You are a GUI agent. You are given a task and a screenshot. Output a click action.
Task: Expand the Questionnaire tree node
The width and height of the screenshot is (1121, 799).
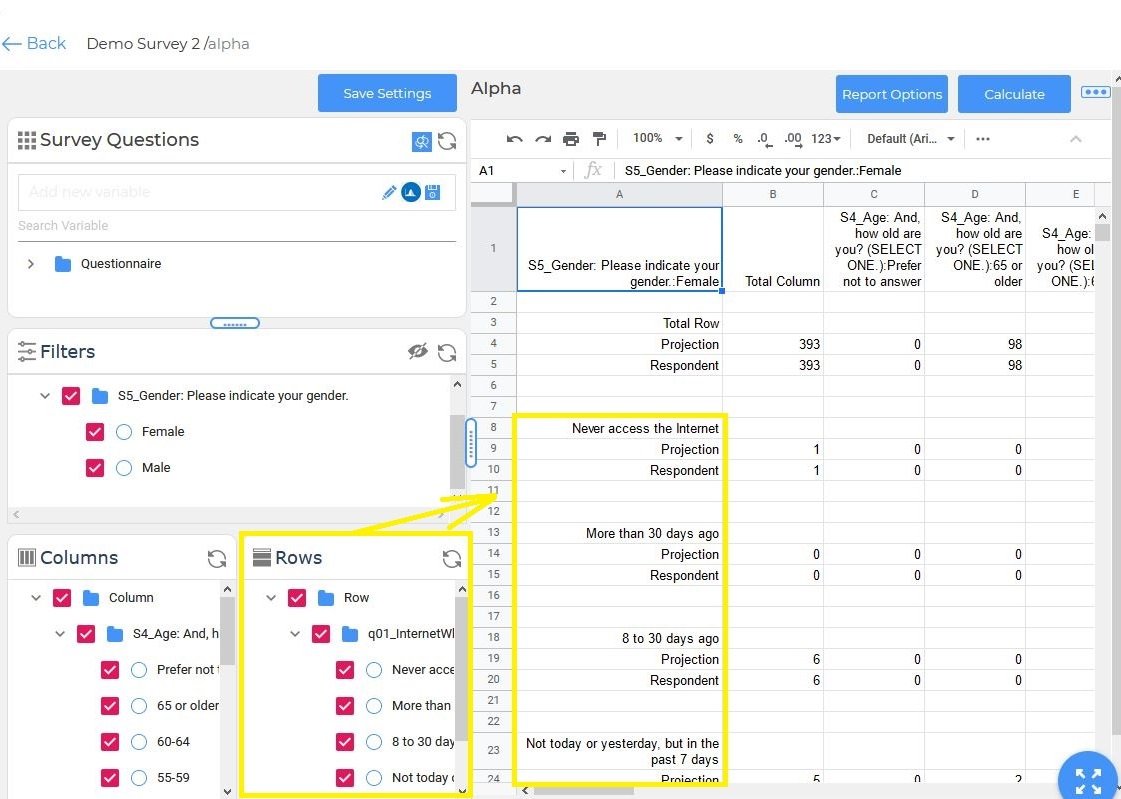[x=31, y=264]
